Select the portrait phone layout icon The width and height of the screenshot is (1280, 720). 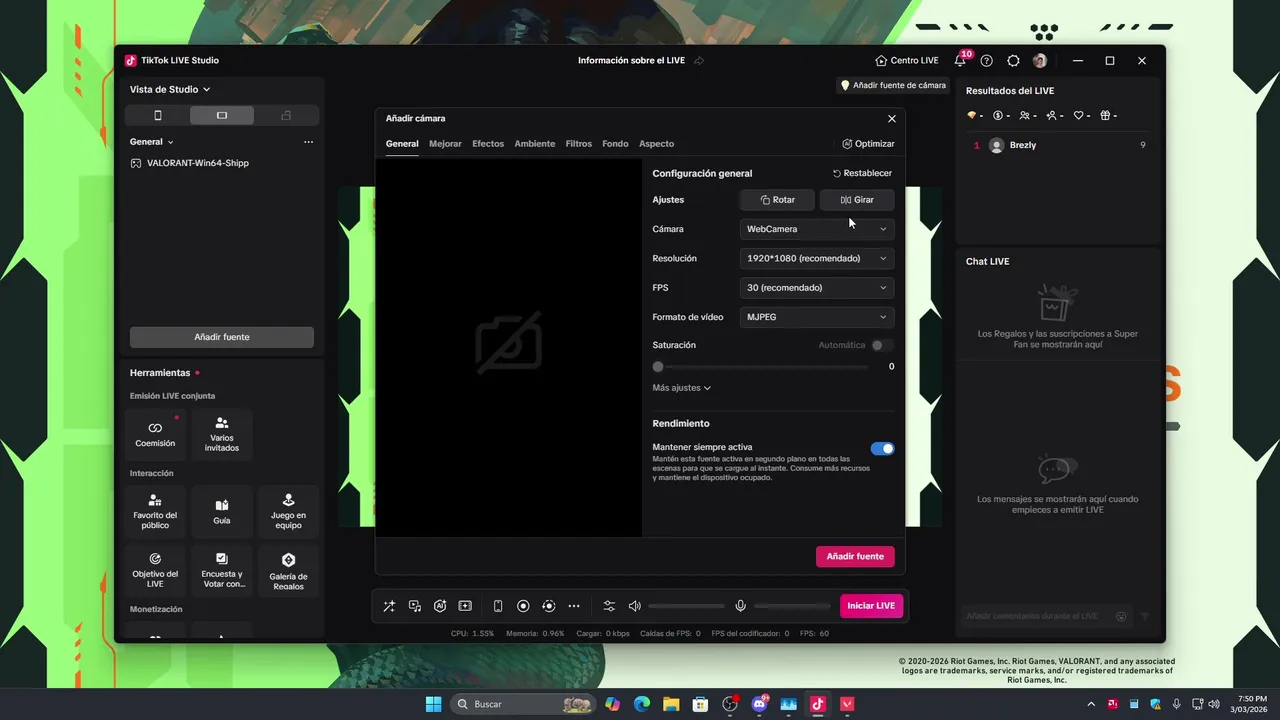157,116
